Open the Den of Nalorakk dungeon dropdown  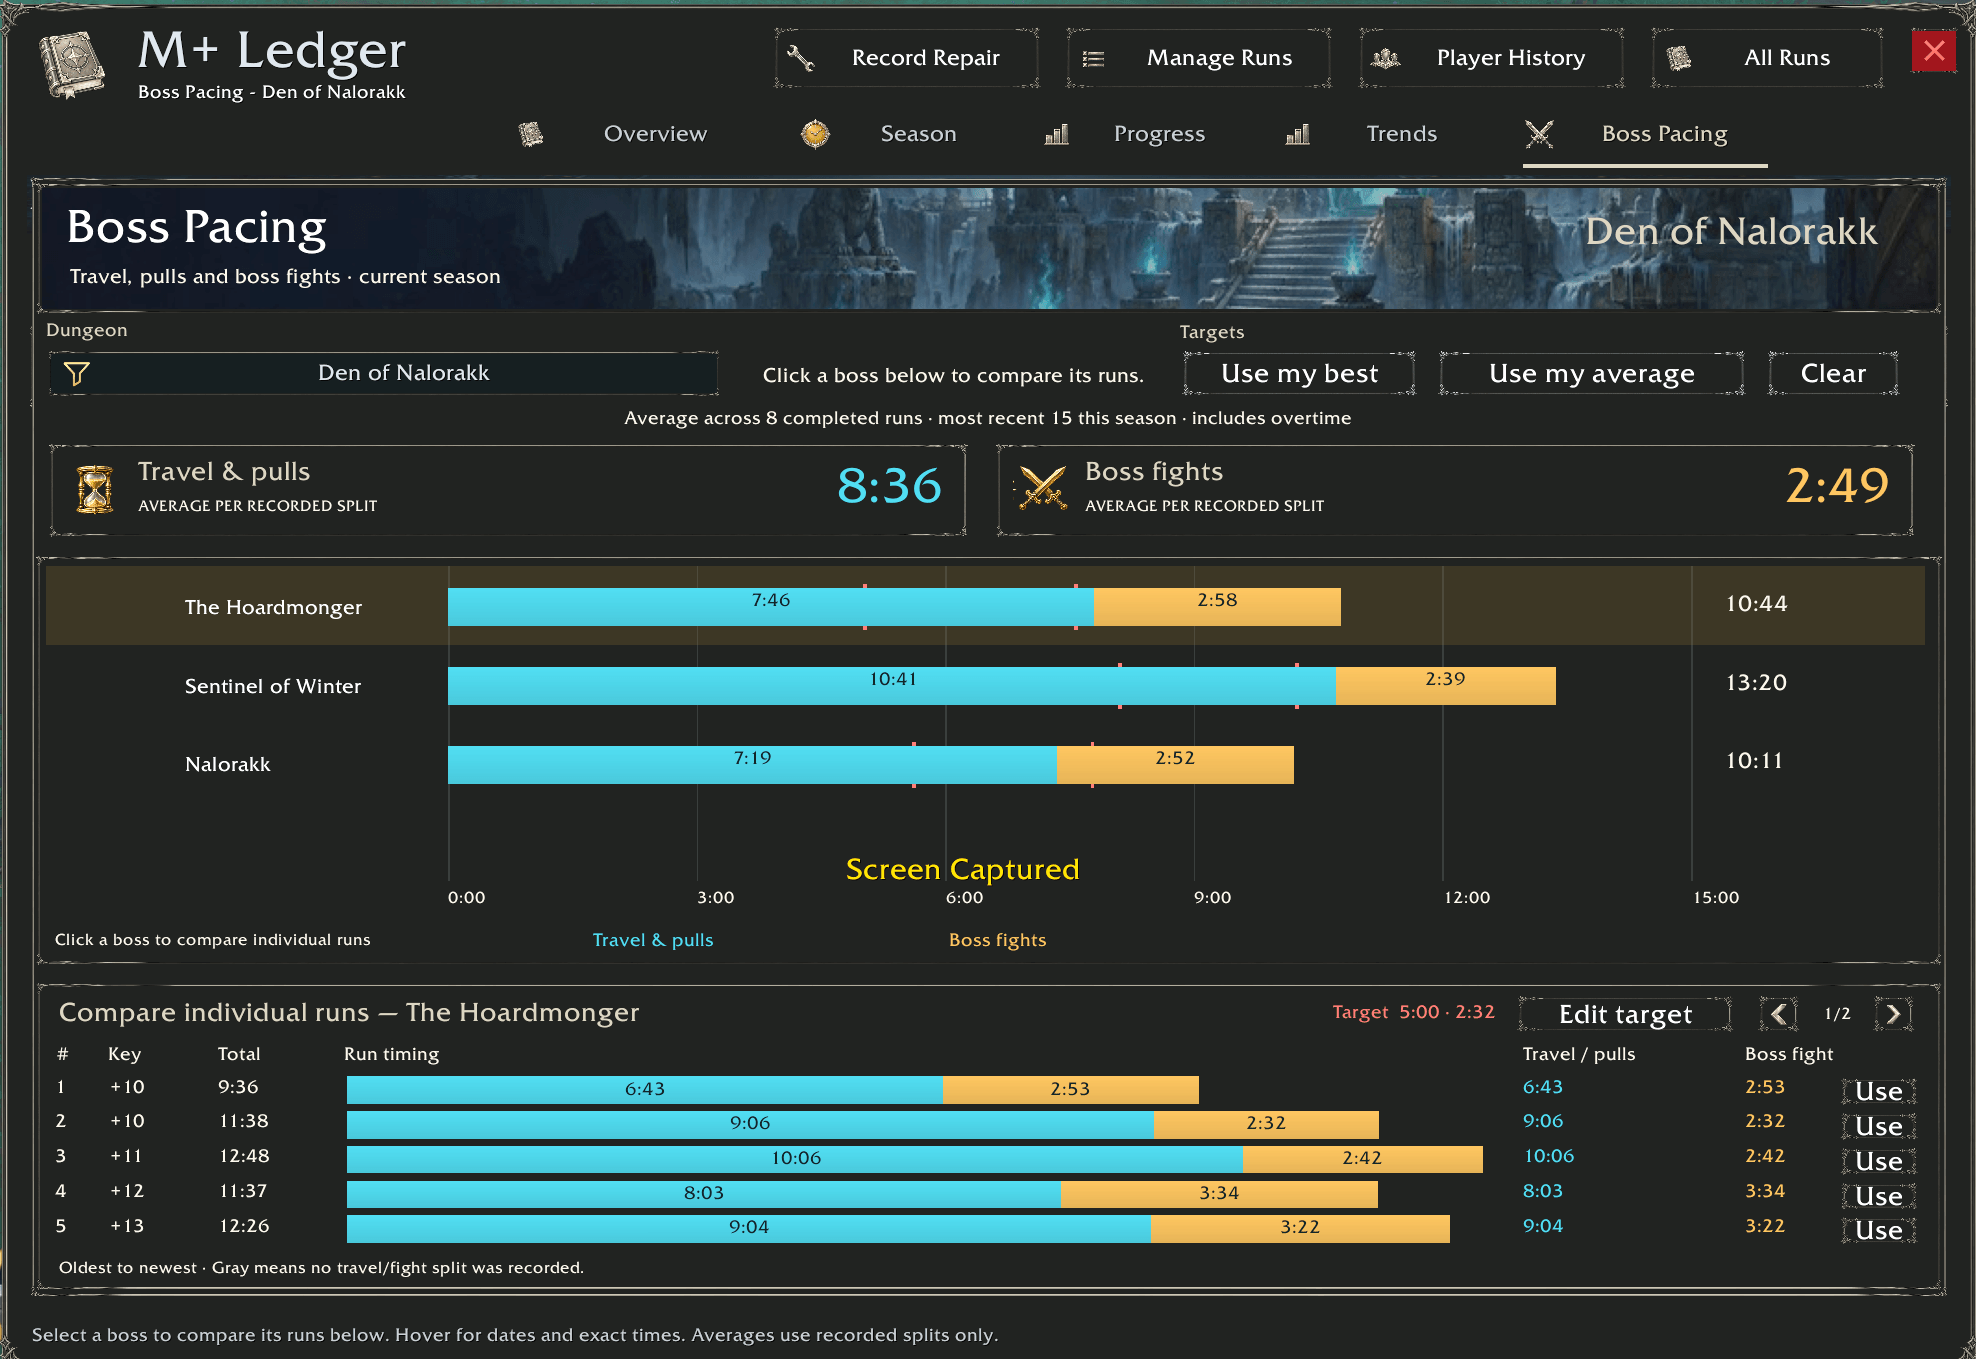click(x=384, y=373)
